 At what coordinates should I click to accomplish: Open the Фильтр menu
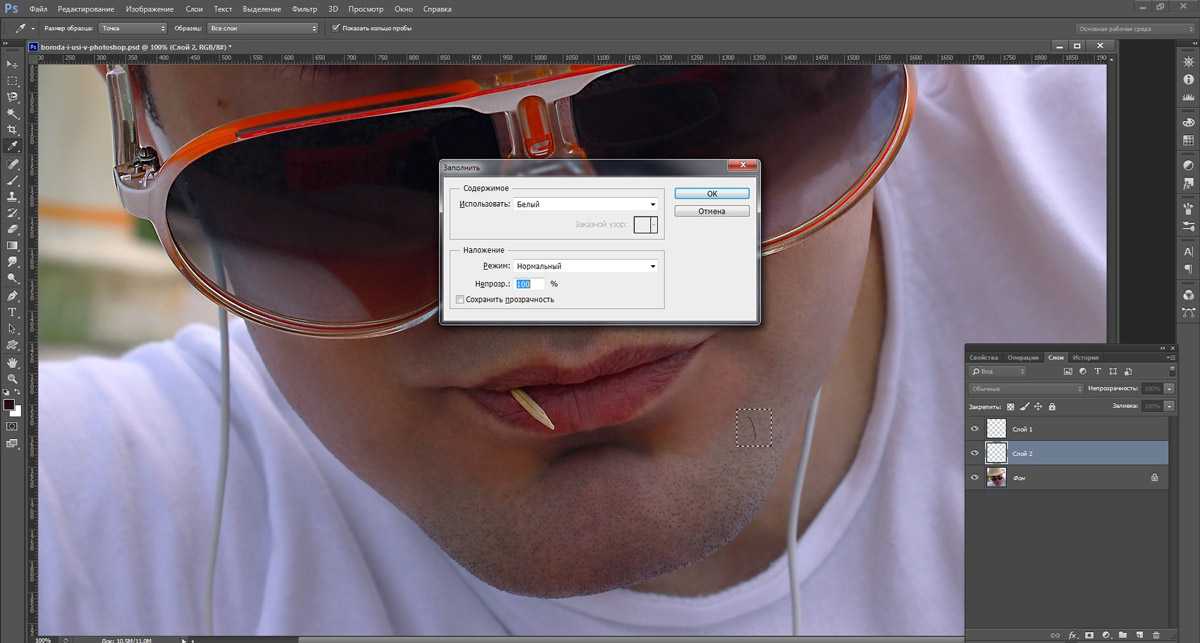304,8
